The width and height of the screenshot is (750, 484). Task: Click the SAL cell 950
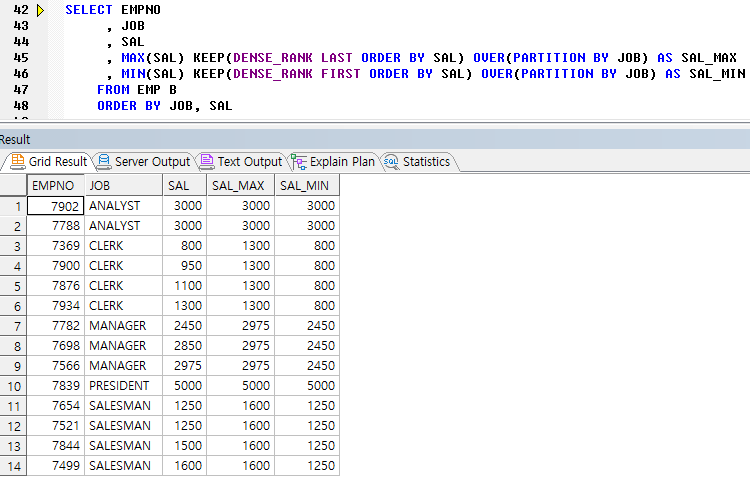pyautogui.click(x=185, y=266)
